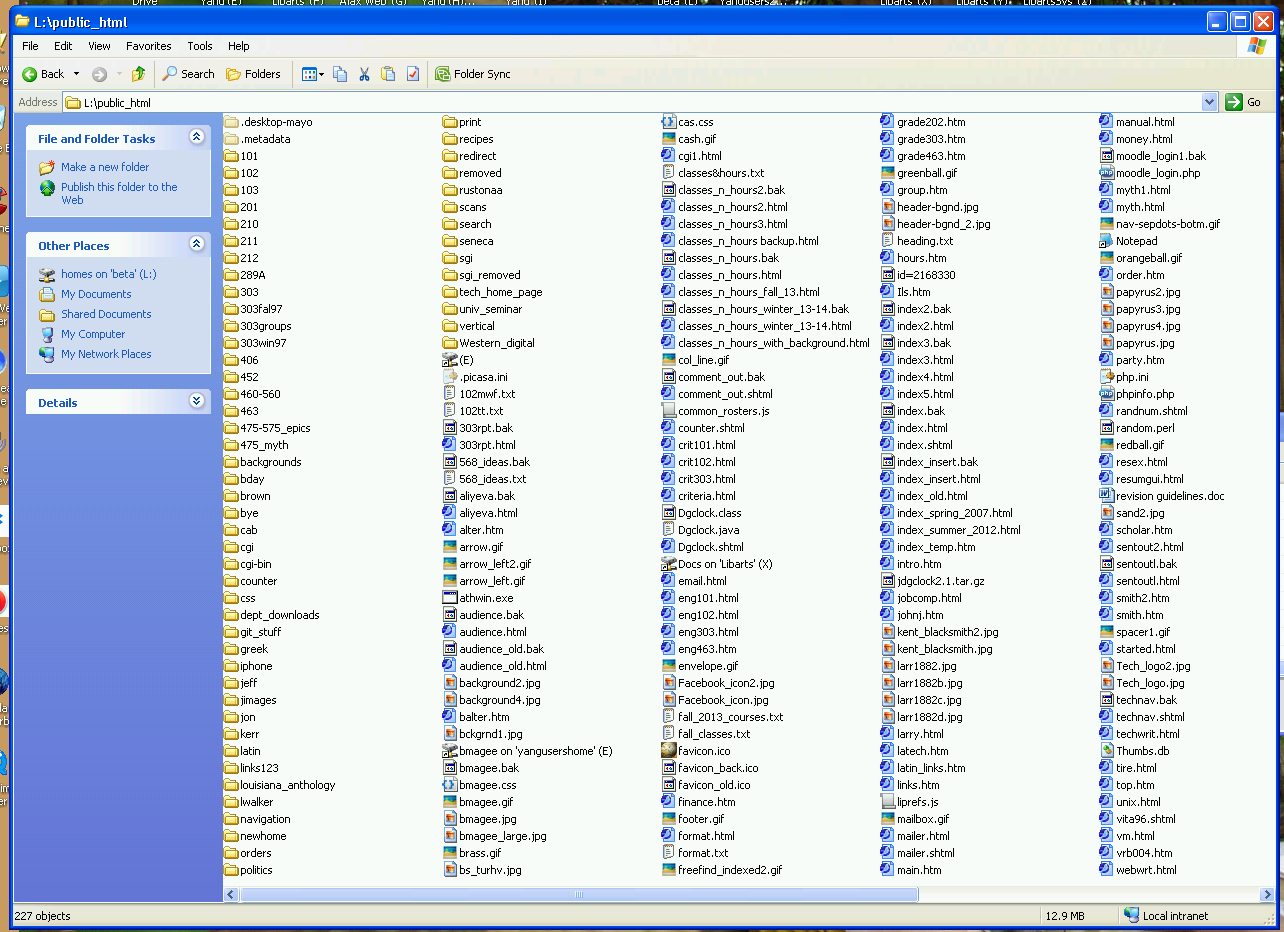Toggle the Folders pane button

[253, 74]
